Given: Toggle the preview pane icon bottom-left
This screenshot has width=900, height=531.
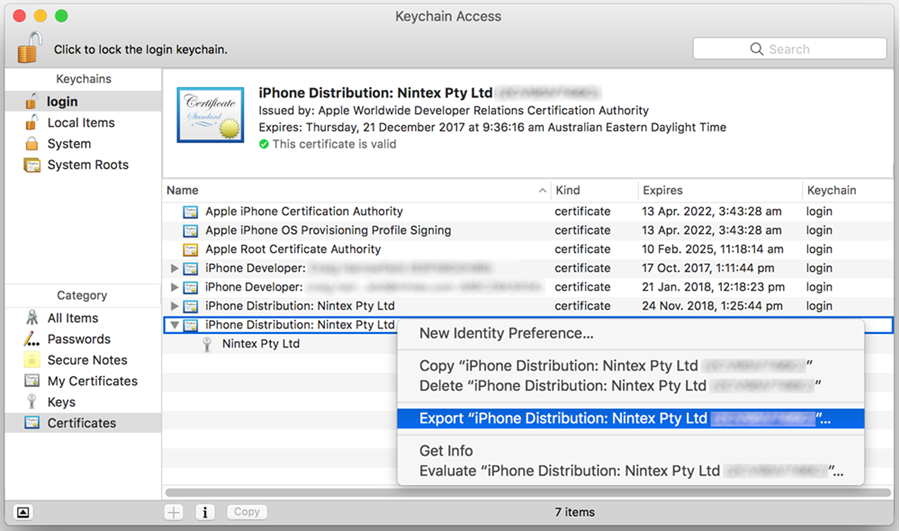Looking at the screenshot, I should click(x=23, y=512).
